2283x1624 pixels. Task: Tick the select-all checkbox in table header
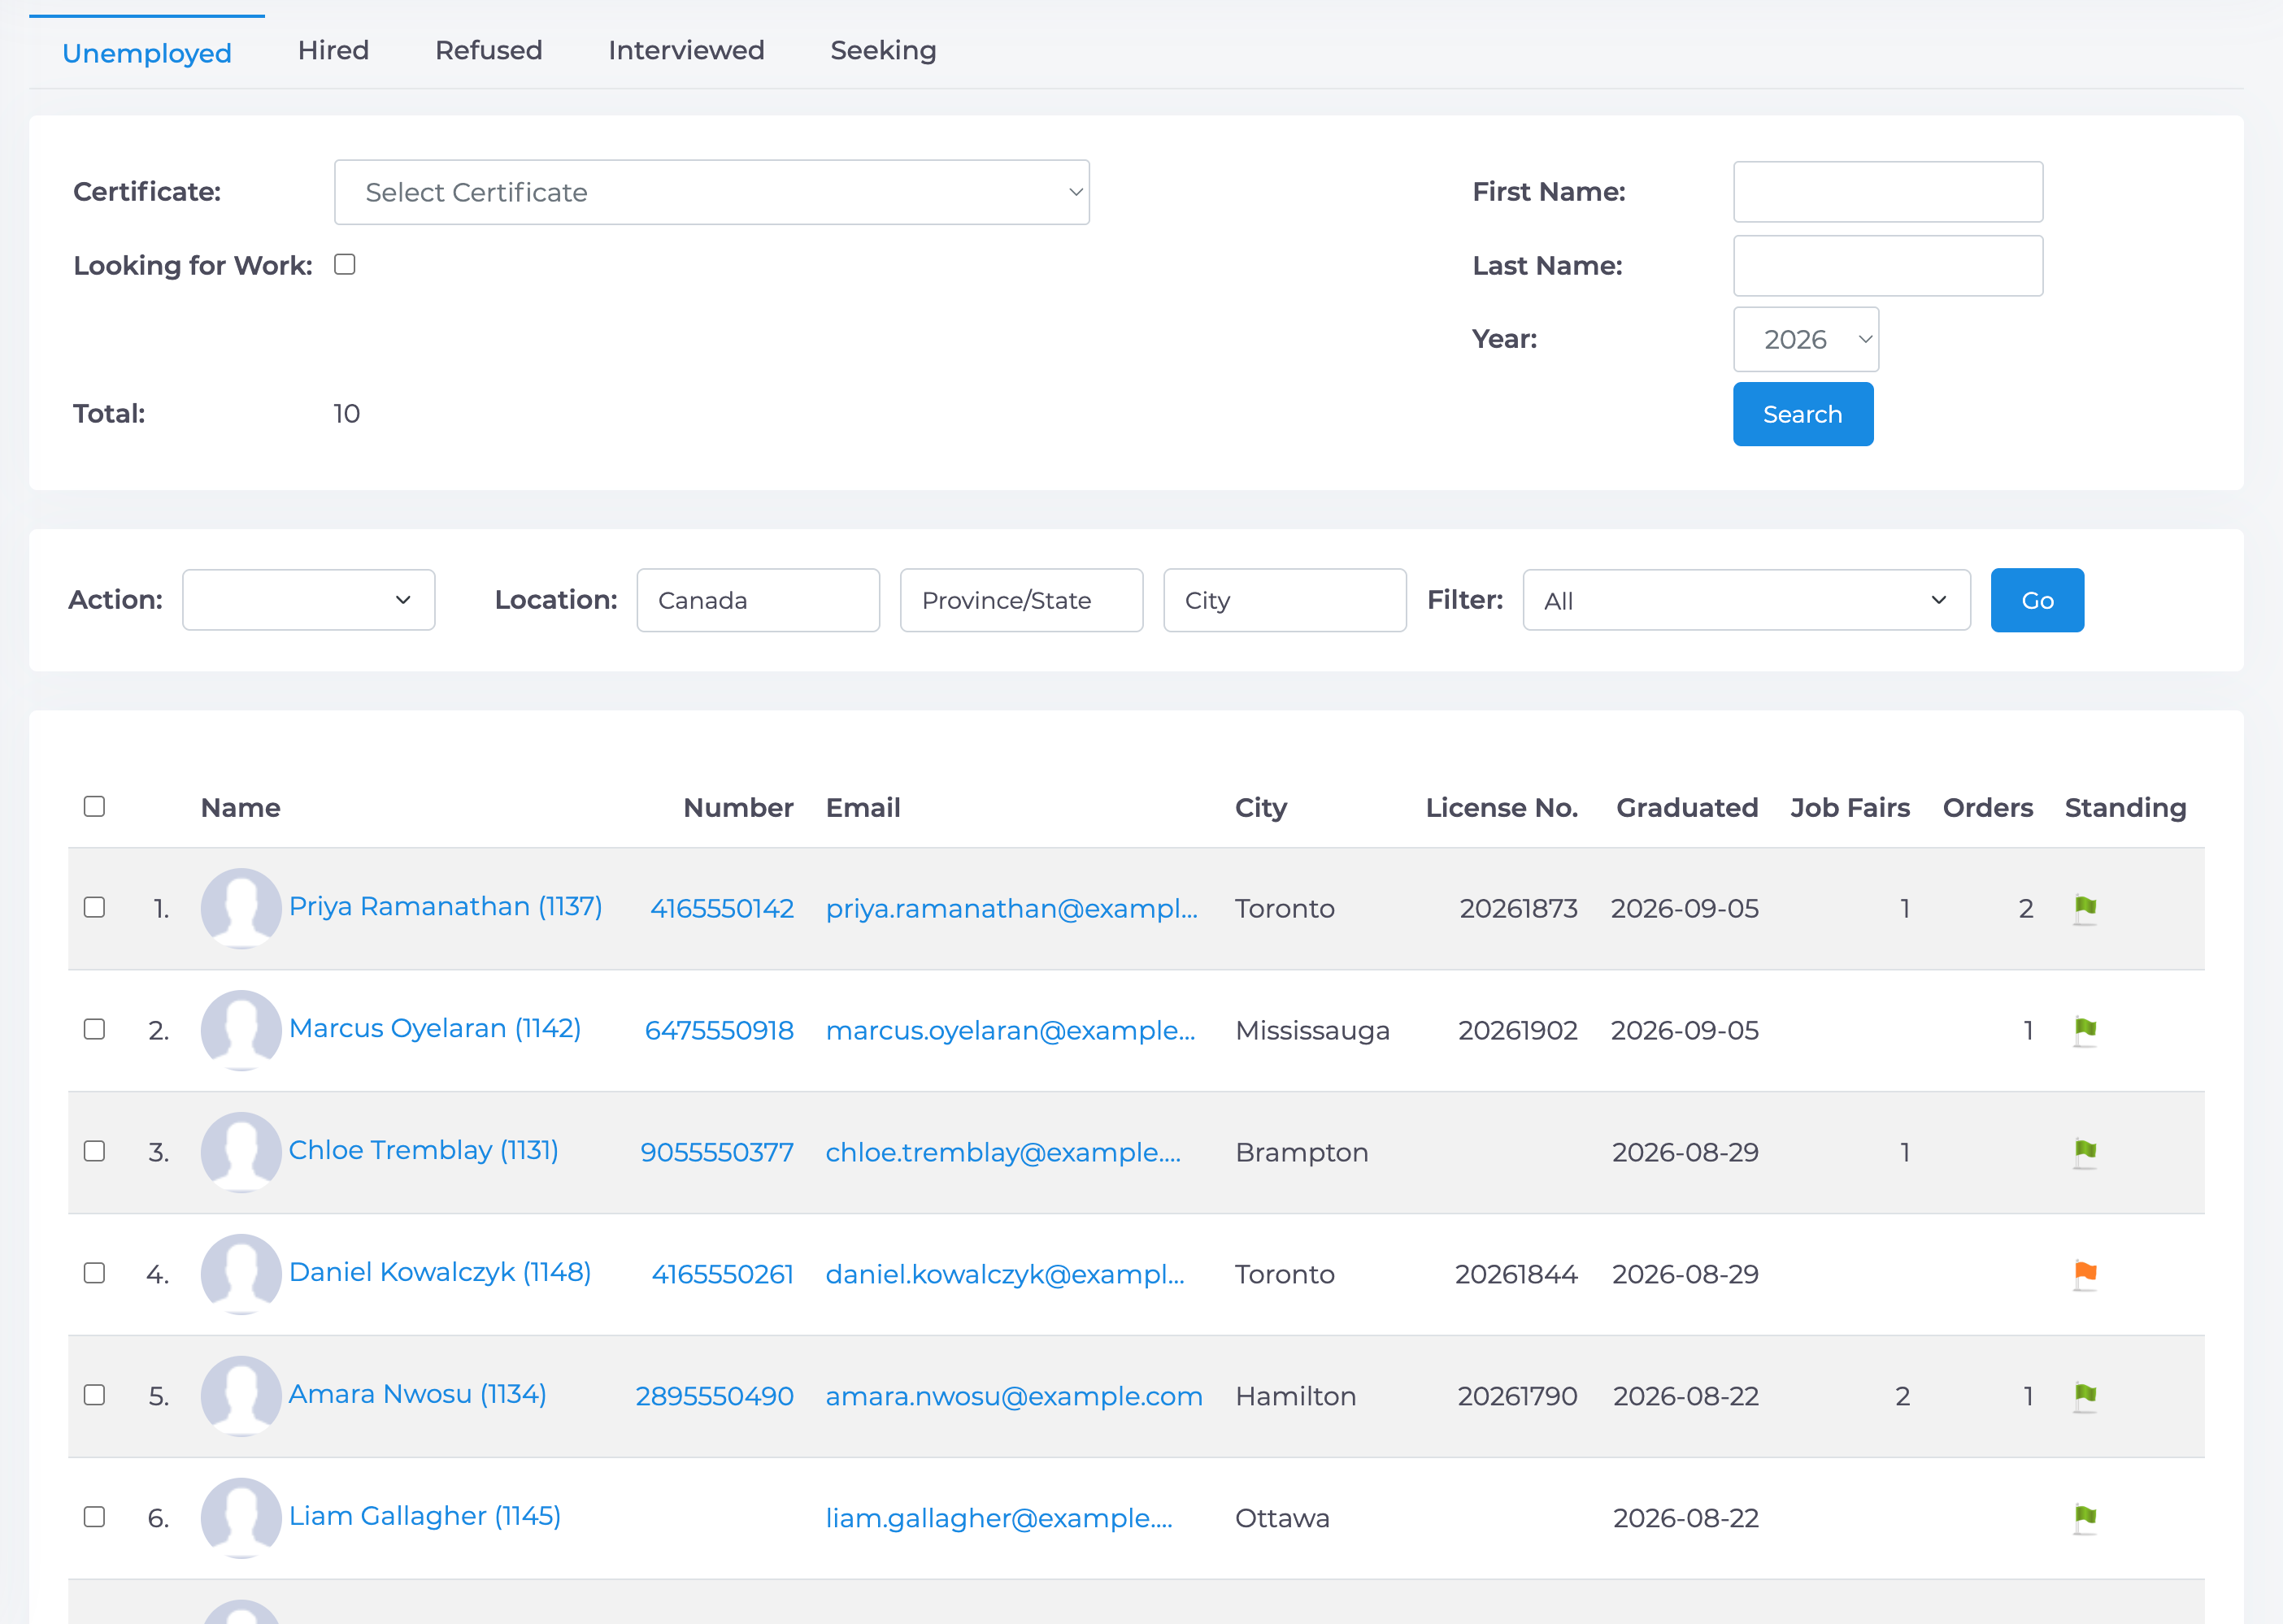coord(94,806)
